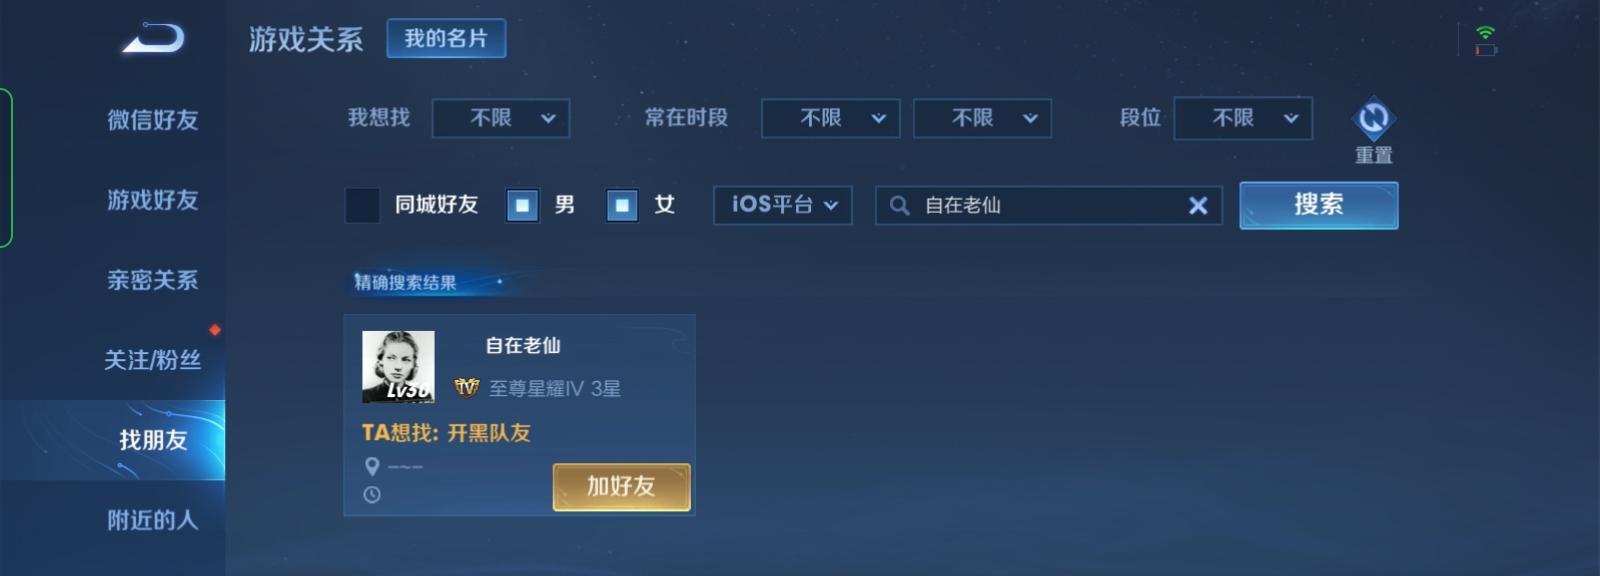1600x576 pixels.
Task: Enable the 同城好友 checkbox
Action: (x=362, y=205)
